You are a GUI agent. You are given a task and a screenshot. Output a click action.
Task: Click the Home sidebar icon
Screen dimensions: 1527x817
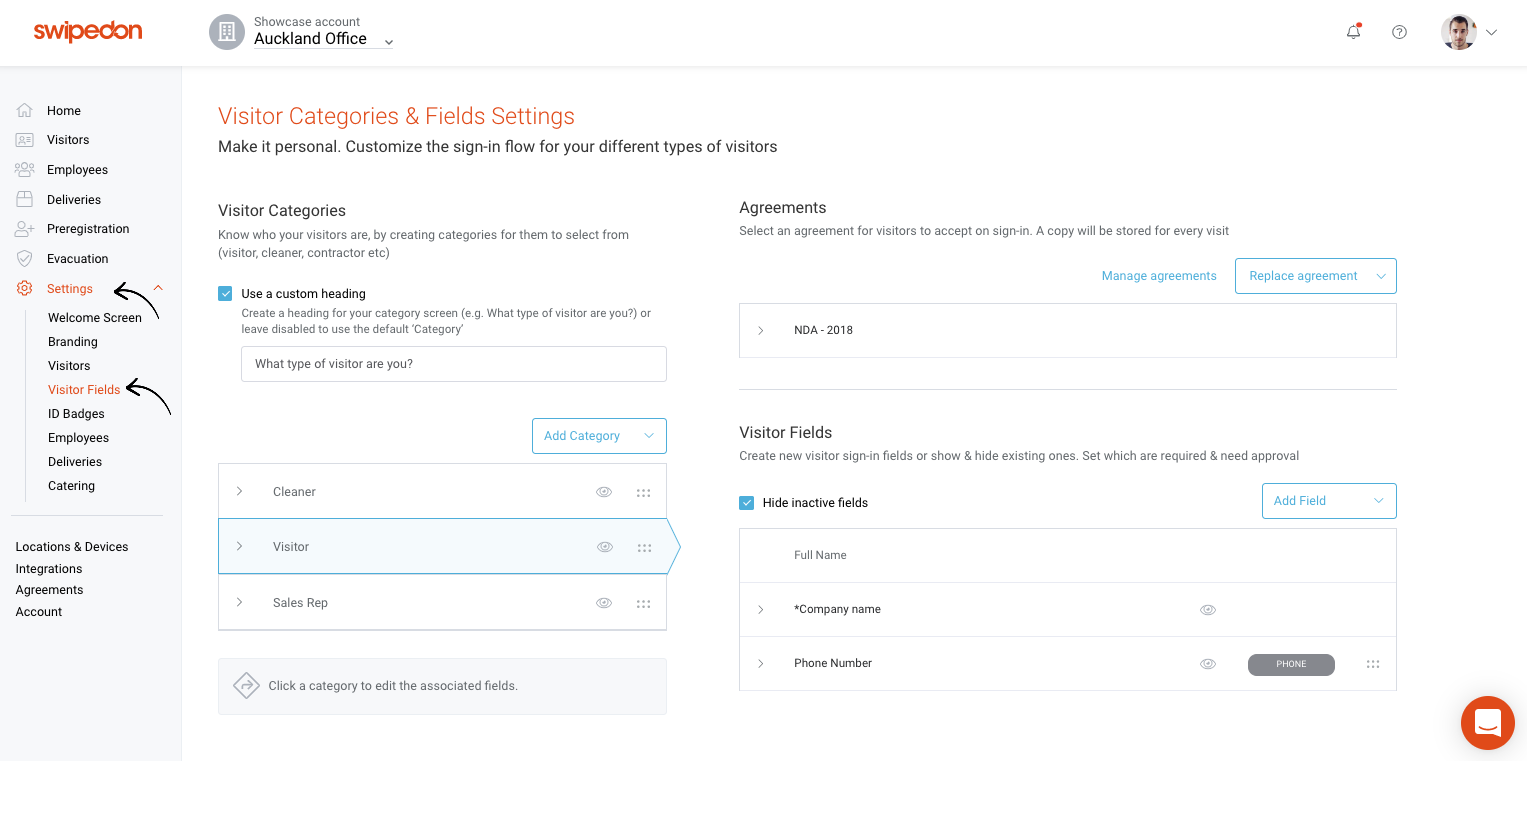[x=25, y=111]
